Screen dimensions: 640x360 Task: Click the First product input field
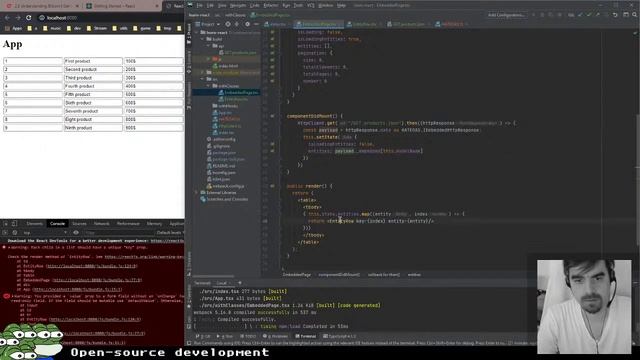(x=93, y=61)
